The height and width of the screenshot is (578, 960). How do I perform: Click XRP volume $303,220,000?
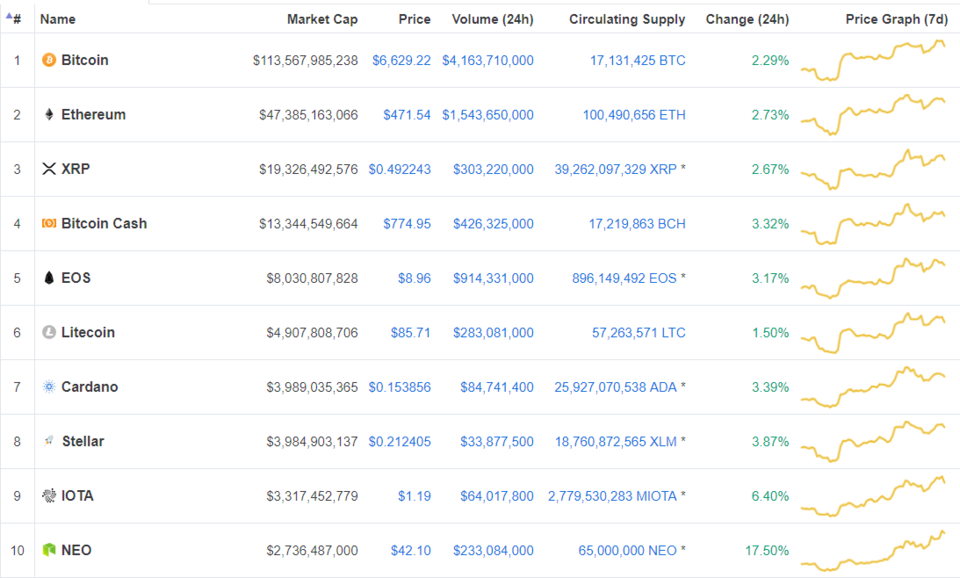coord(493,170)
